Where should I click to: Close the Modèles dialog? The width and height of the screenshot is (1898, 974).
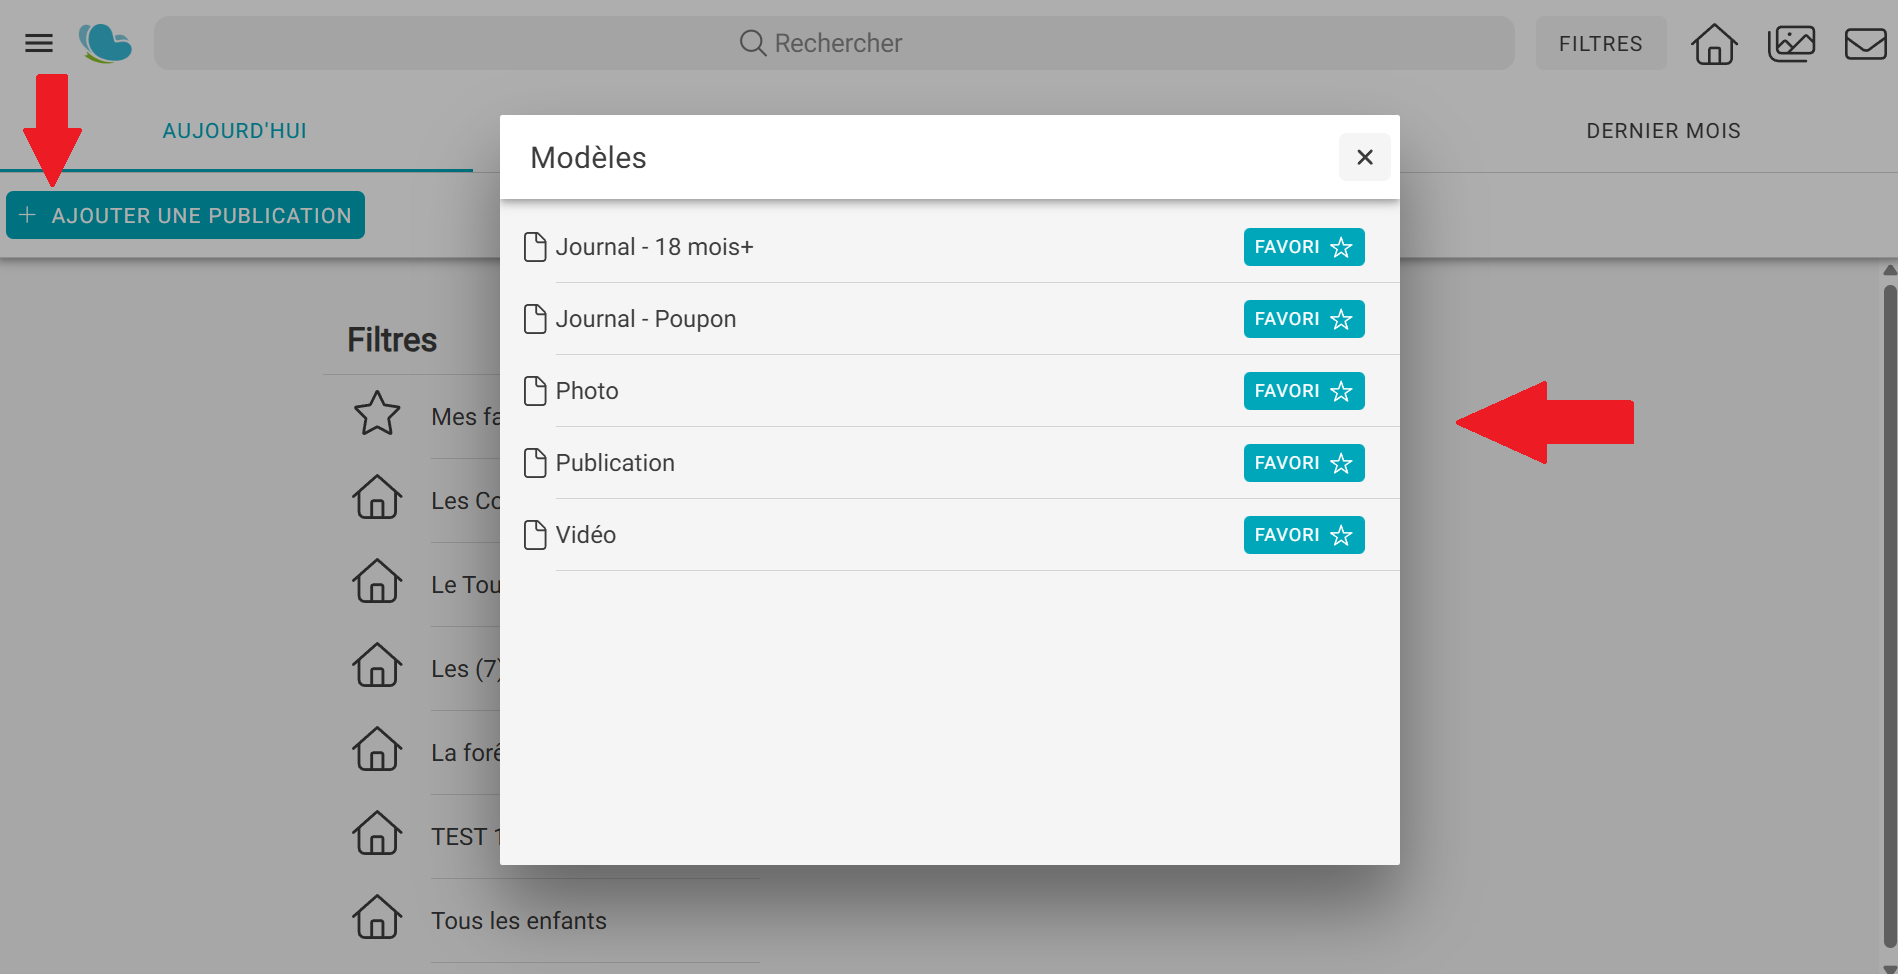(x=1364, y=157)
